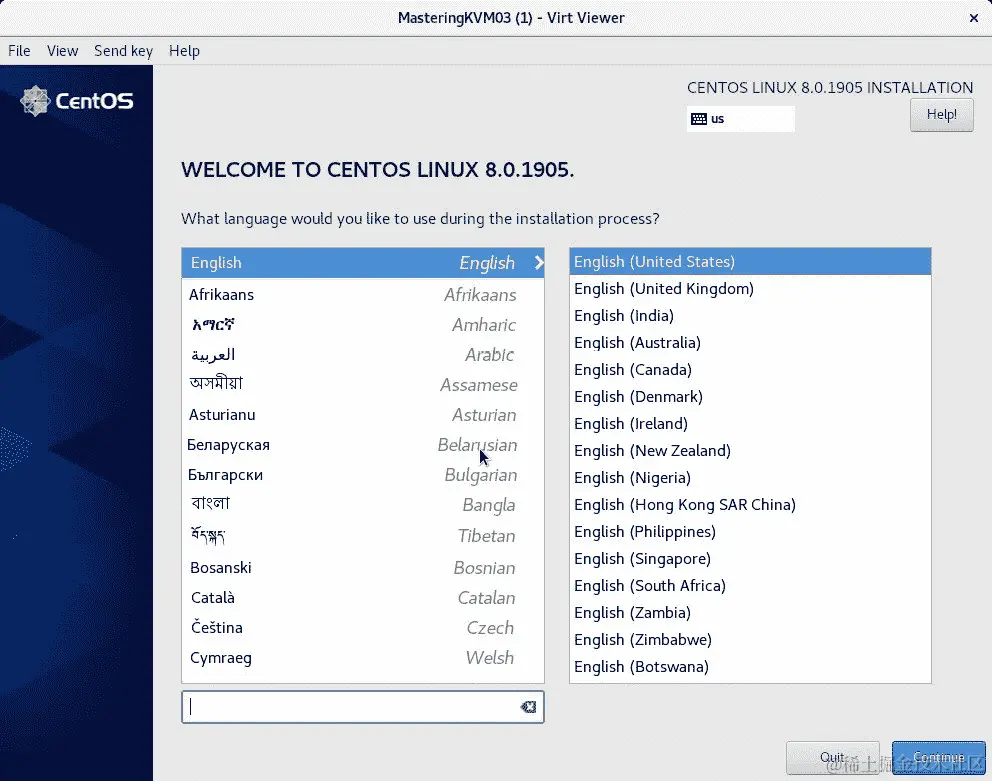This screenshot has width=992, height=781.
Task: Click the arrow chevron on the English row
Action: pyautogui.click(x=538, y=263)
